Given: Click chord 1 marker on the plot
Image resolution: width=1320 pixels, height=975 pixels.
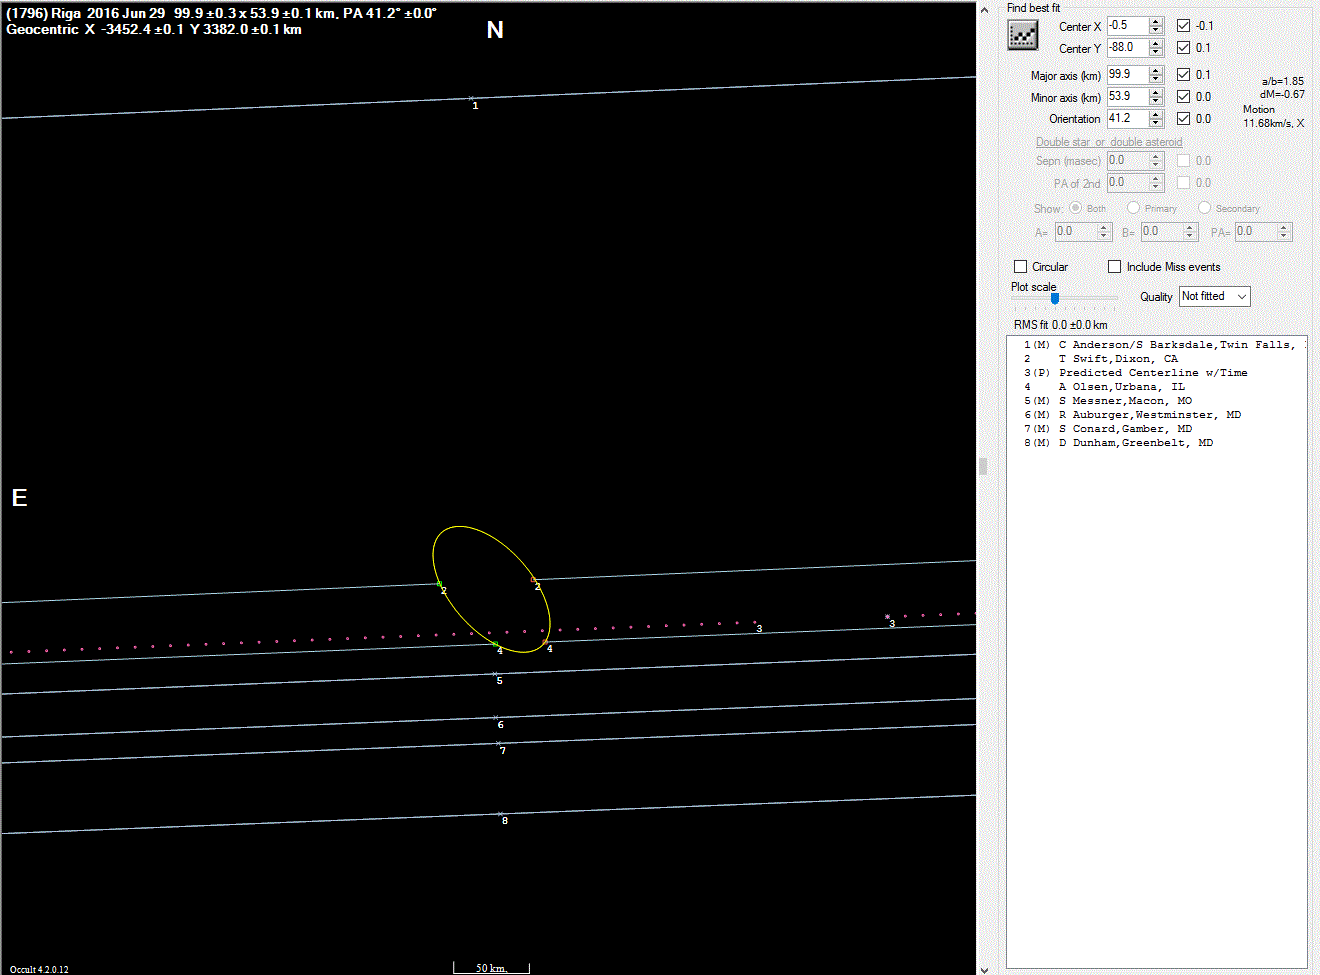Looking at the screenshot, I should pyautogui.click(x=472, y=99).
